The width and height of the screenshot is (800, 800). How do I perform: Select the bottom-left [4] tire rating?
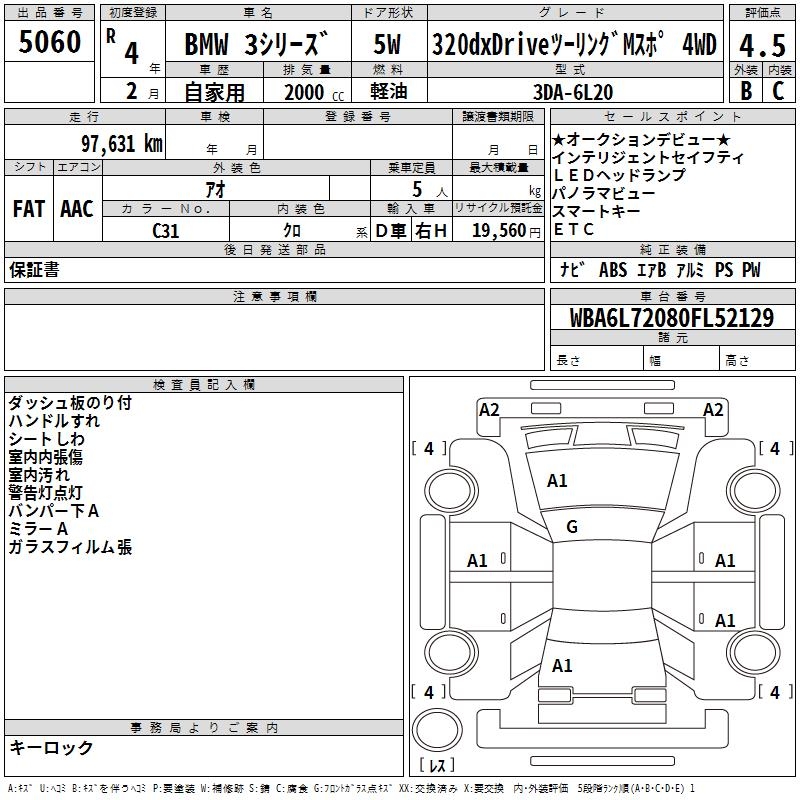pyautogui.click(x=429, y=692)
